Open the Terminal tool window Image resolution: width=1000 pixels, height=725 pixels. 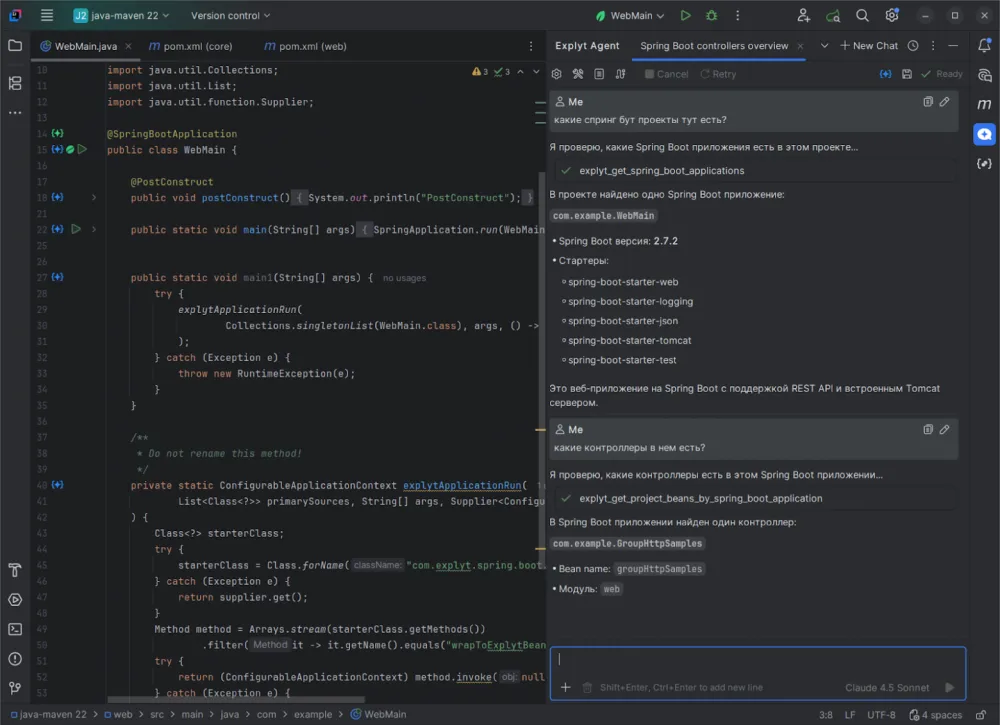pyautogui.click(x=15, y=629)
